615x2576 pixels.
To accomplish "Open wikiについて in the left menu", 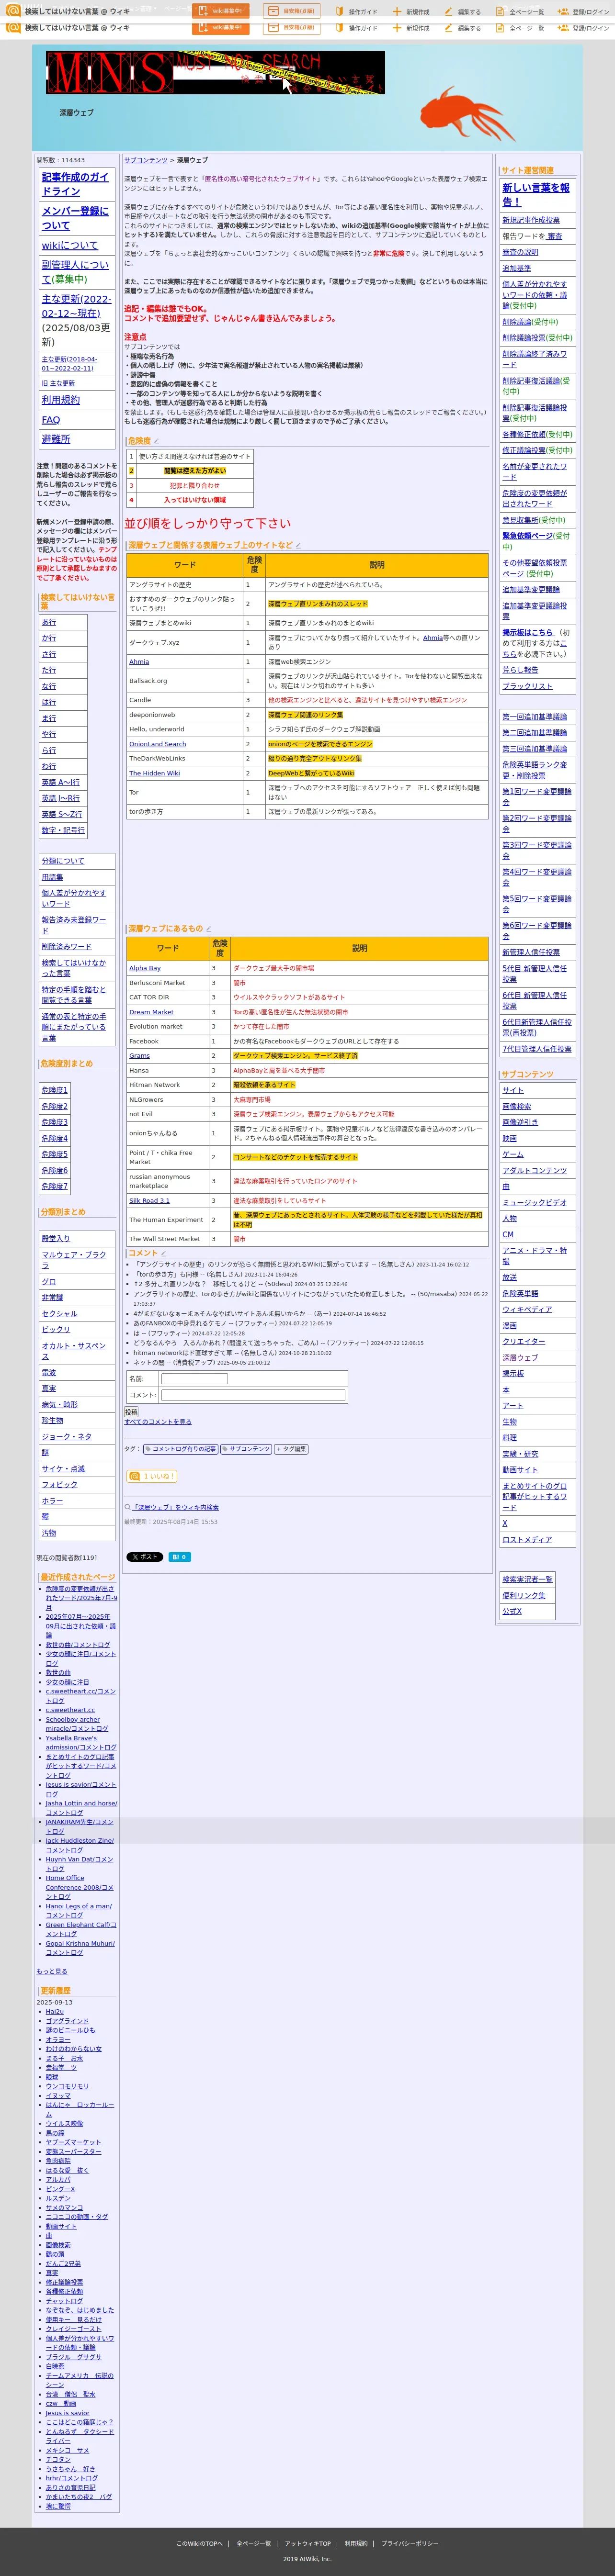I will 70,245.
